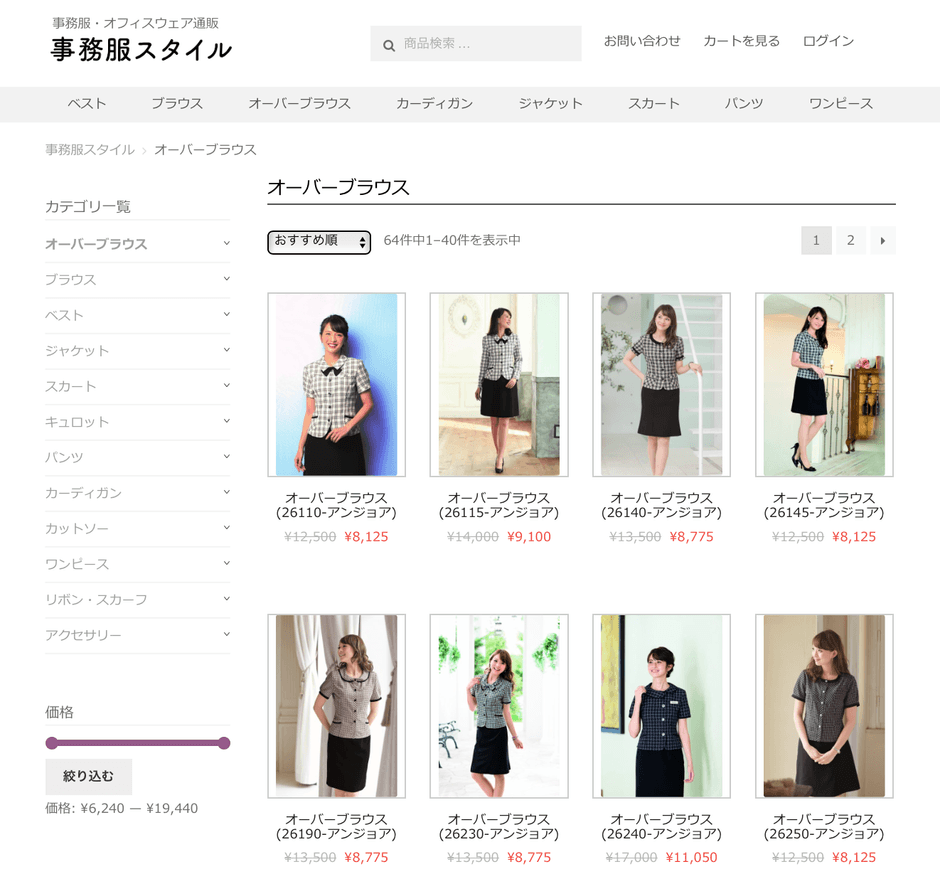Viewport: 940px width, 872px height.
Task: Open the カーディガン navigation menu item
Action: click(434, 103)
